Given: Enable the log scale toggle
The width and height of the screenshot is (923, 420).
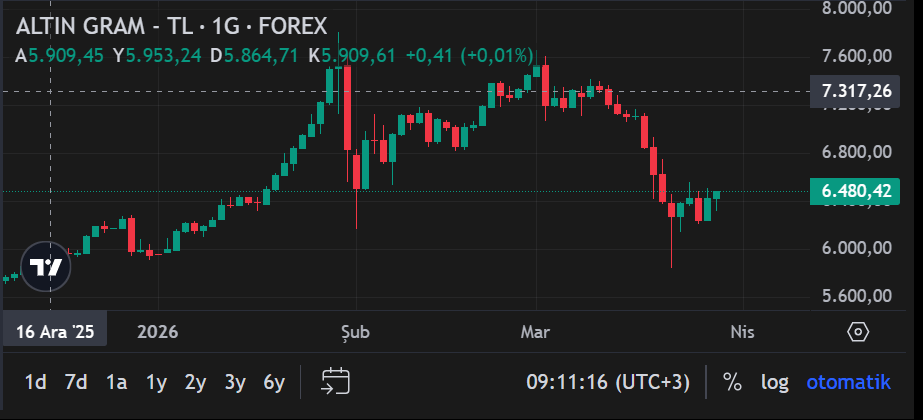Looking at the screenshot, I should [774, 382].
